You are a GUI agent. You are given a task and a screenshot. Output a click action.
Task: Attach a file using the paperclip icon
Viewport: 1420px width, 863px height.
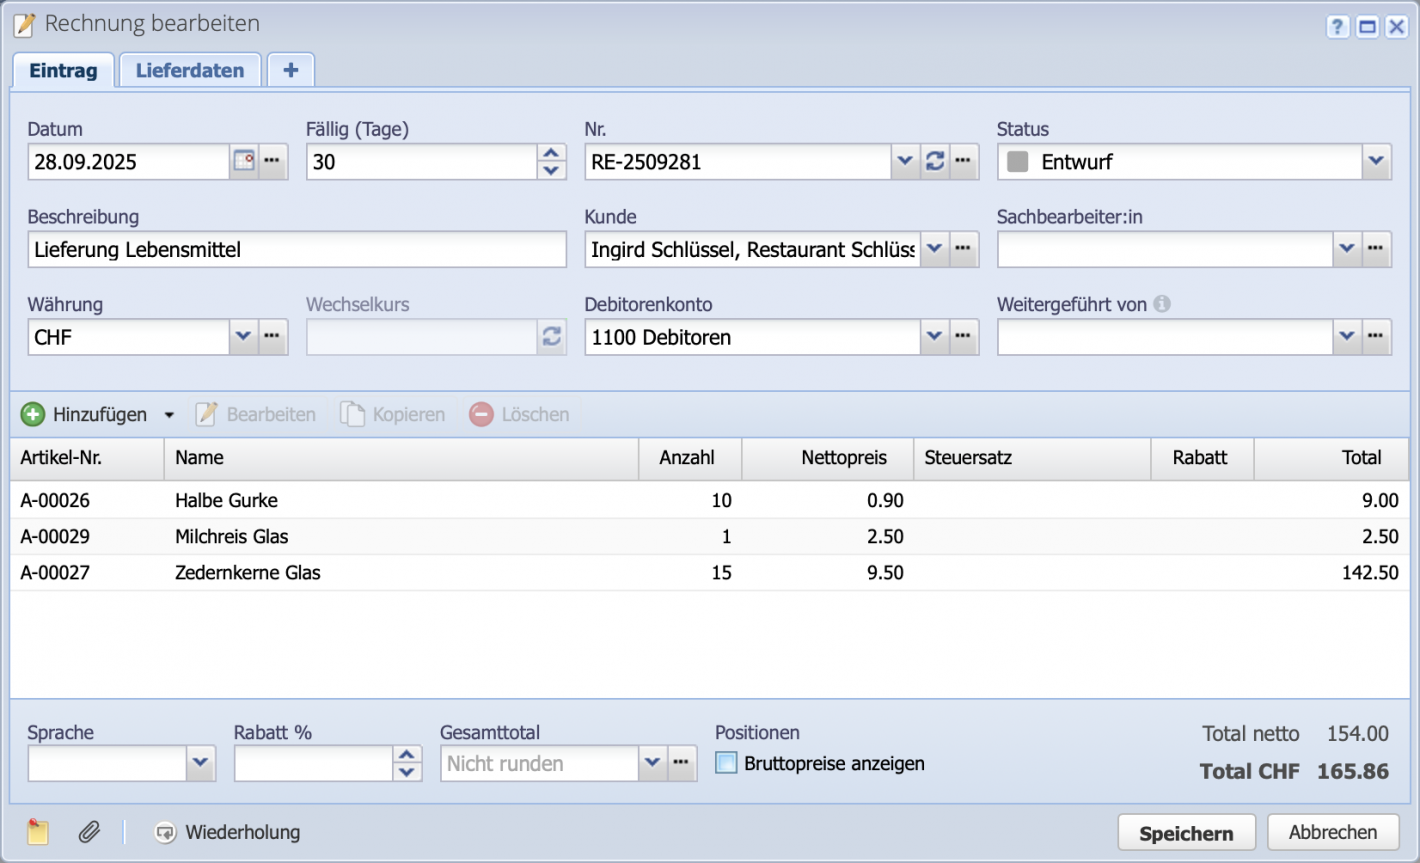(x=89, y=831)
